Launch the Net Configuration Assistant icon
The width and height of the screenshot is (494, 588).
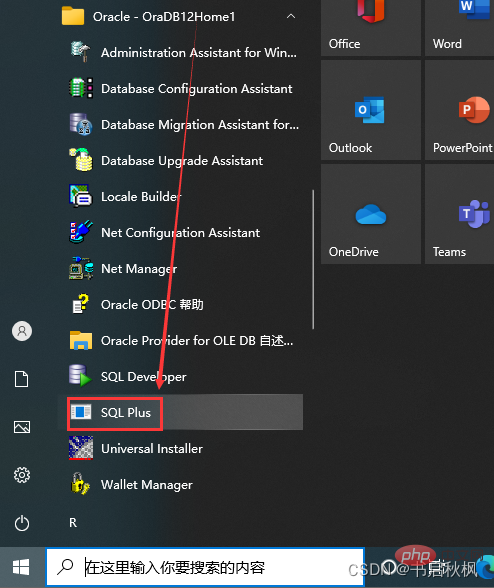(81, 232)
